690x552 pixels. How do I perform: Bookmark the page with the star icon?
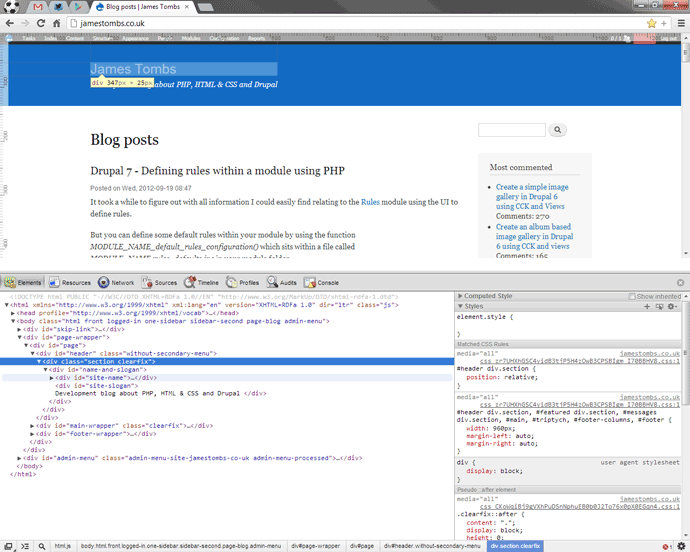(x=651, y=23)
